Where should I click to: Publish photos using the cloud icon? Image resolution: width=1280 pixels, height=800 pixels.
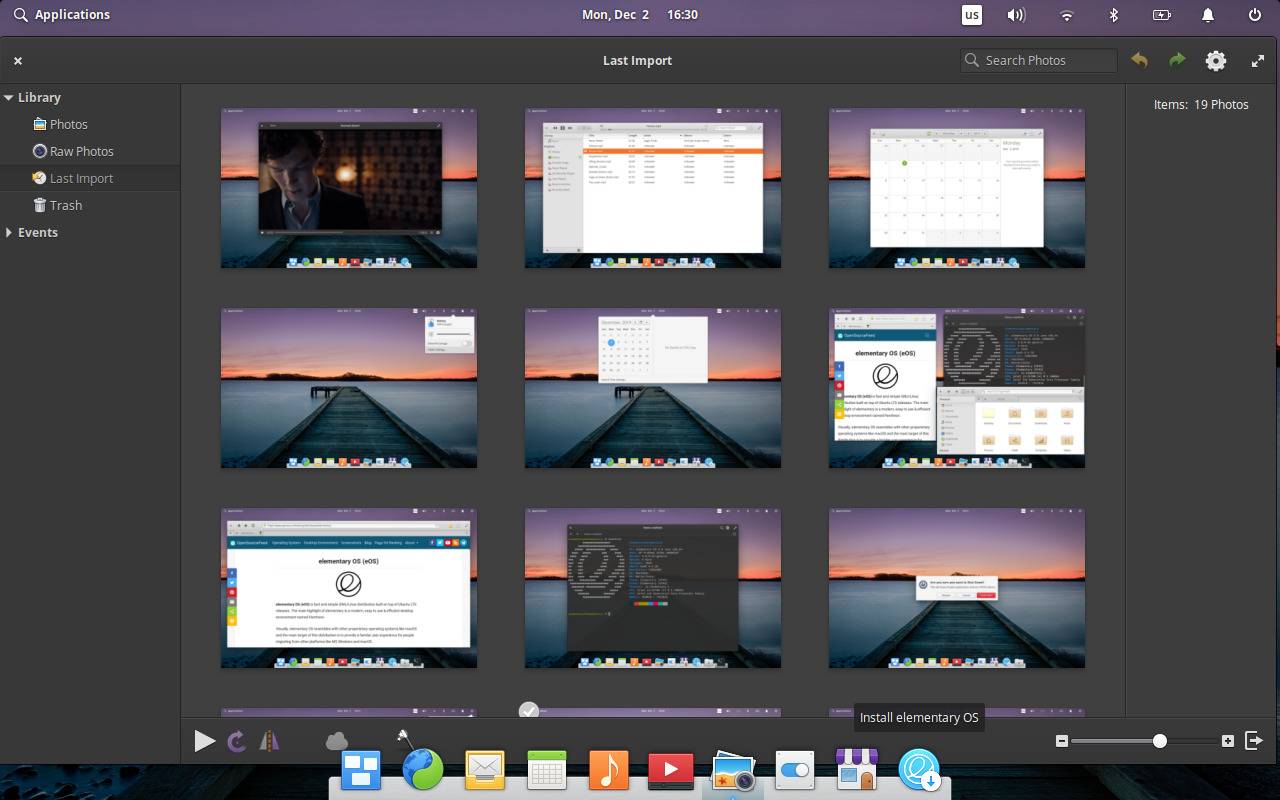[x=336, y=741]
